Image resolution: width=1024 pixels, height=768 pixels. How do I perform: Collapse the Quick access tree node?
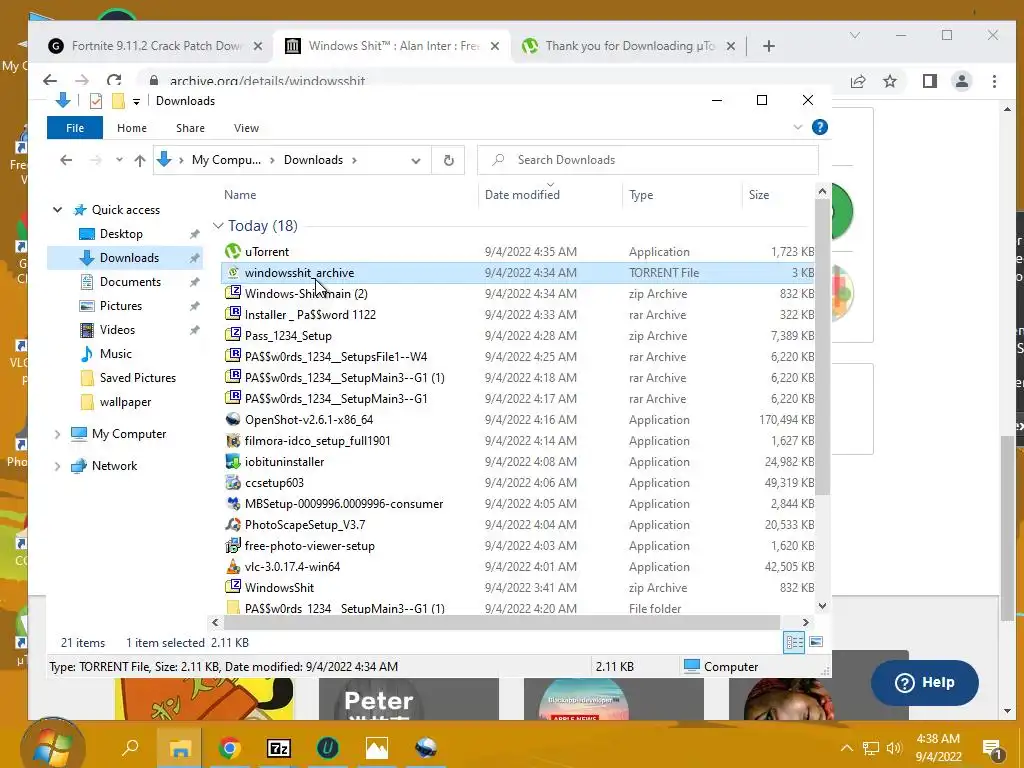(x=57, y=210)
